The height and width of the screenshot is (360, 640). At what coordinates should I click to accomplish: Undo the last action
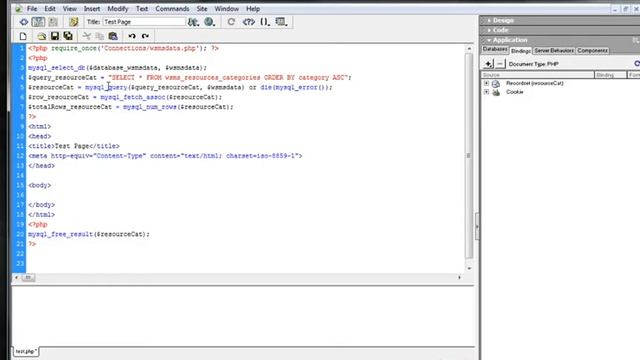[x=132, y=36]
